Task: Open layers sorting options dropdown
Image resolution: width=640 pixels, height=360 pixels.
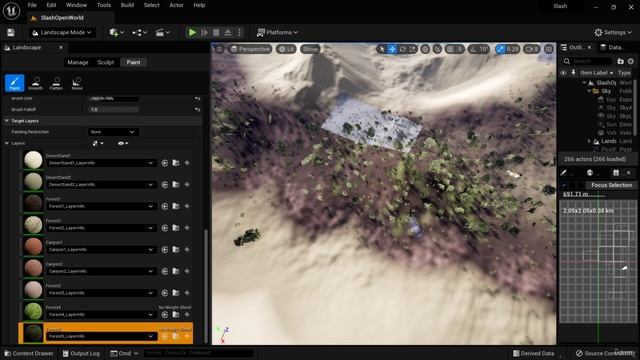Action: [98, 143]
